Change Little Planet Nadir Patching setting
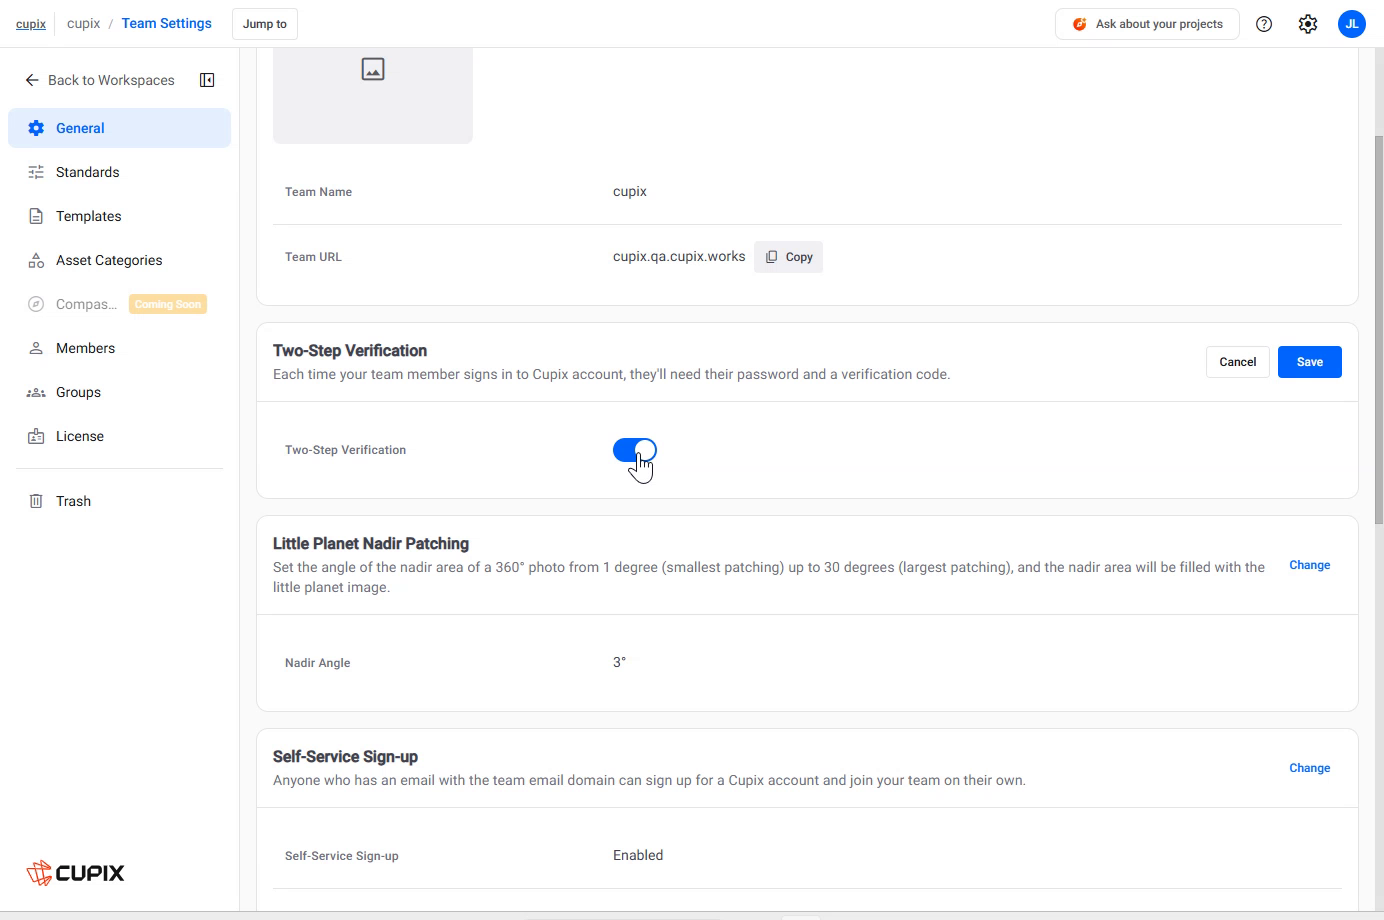Image resolution: width=1384 pixels, height=920 pixels. point(1310,565)
